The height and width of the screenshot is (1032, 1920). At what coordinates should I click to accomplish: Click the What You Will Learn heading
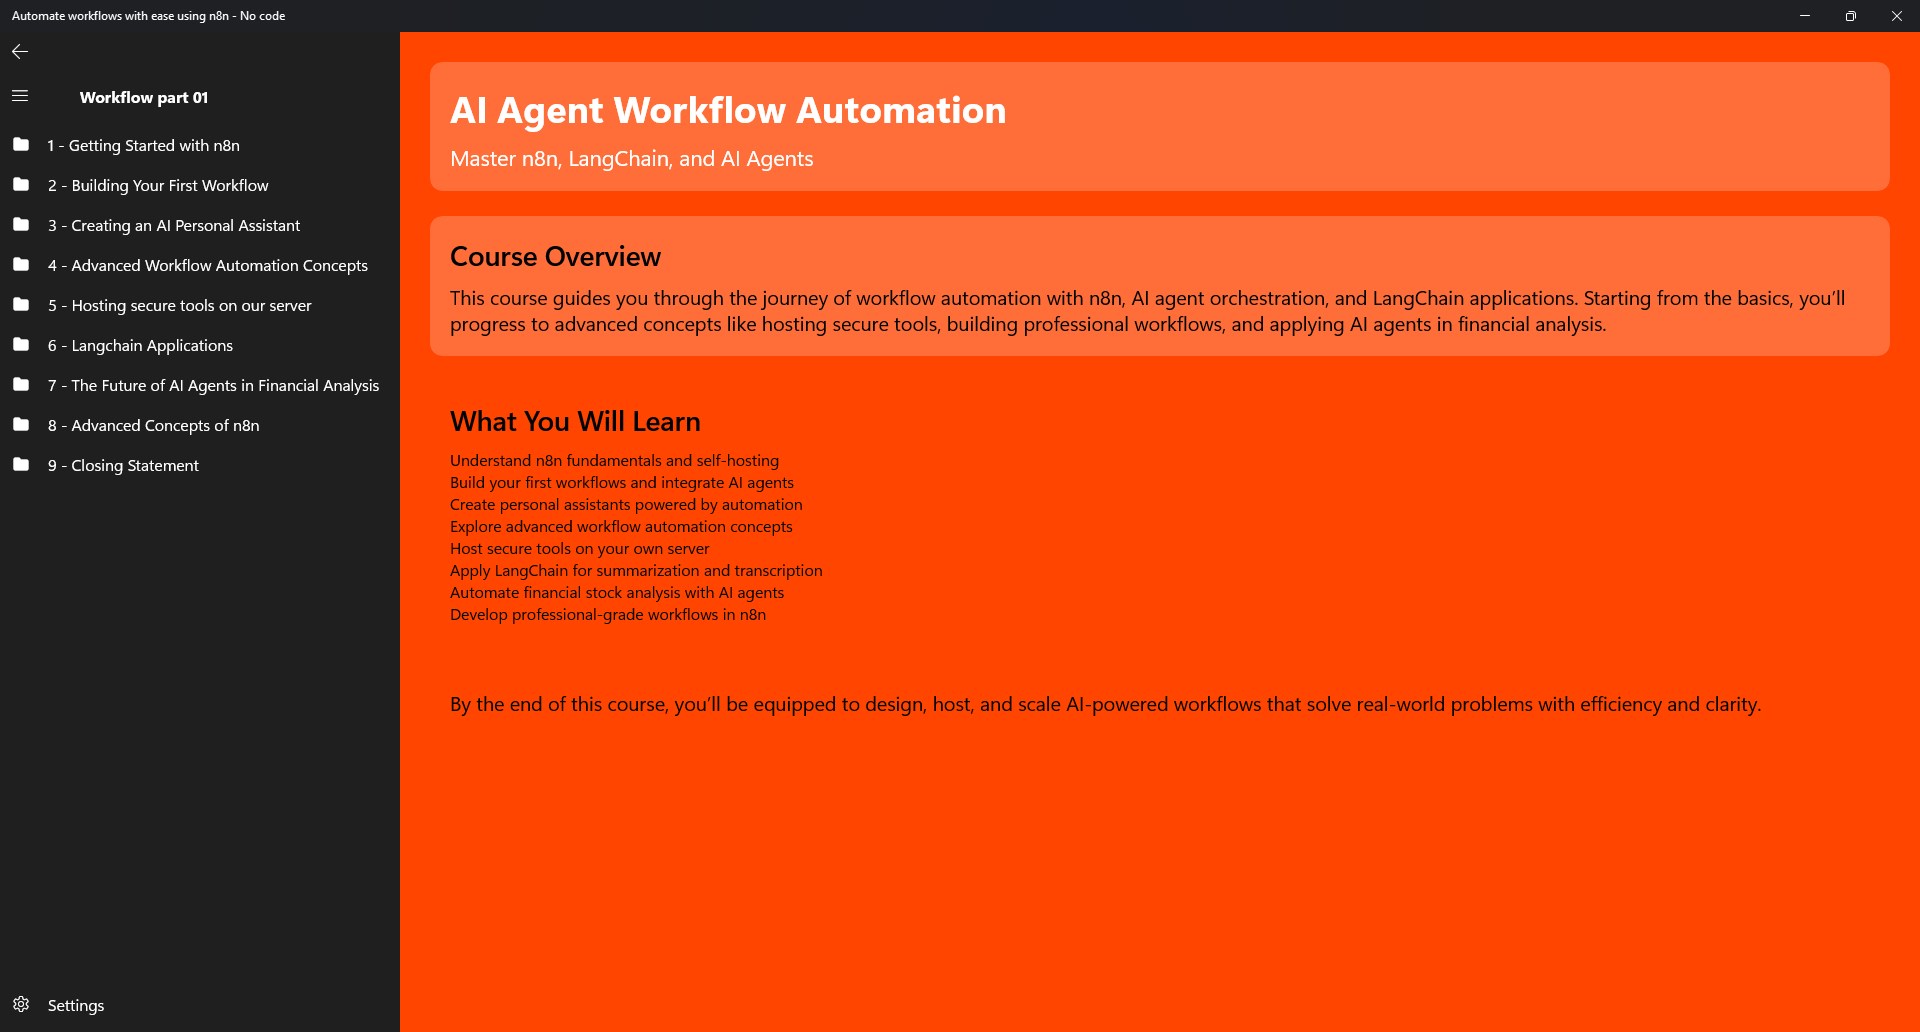coord(574,421)
